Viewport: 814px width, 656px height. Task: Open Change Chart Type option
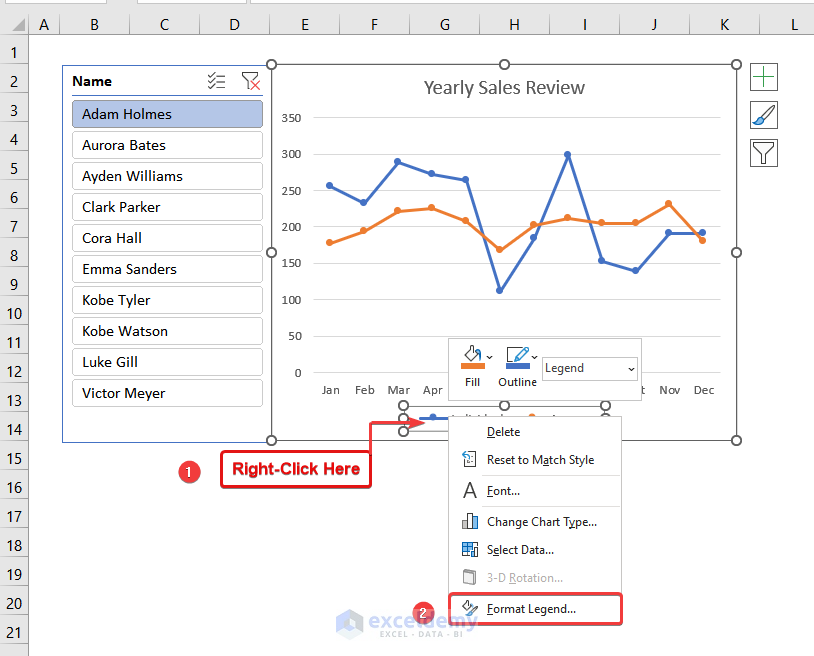point(541,521)
